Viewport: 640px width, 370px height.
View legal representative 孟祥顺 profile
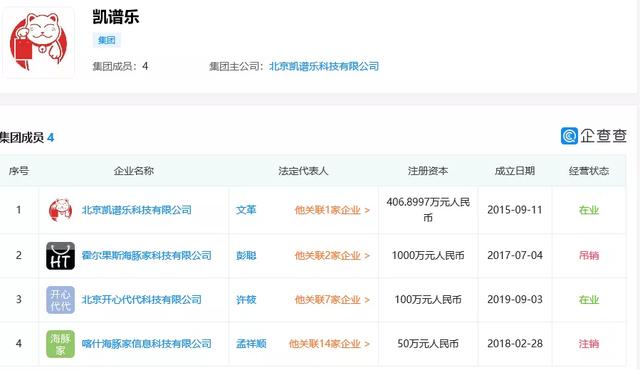click(251, 344)
